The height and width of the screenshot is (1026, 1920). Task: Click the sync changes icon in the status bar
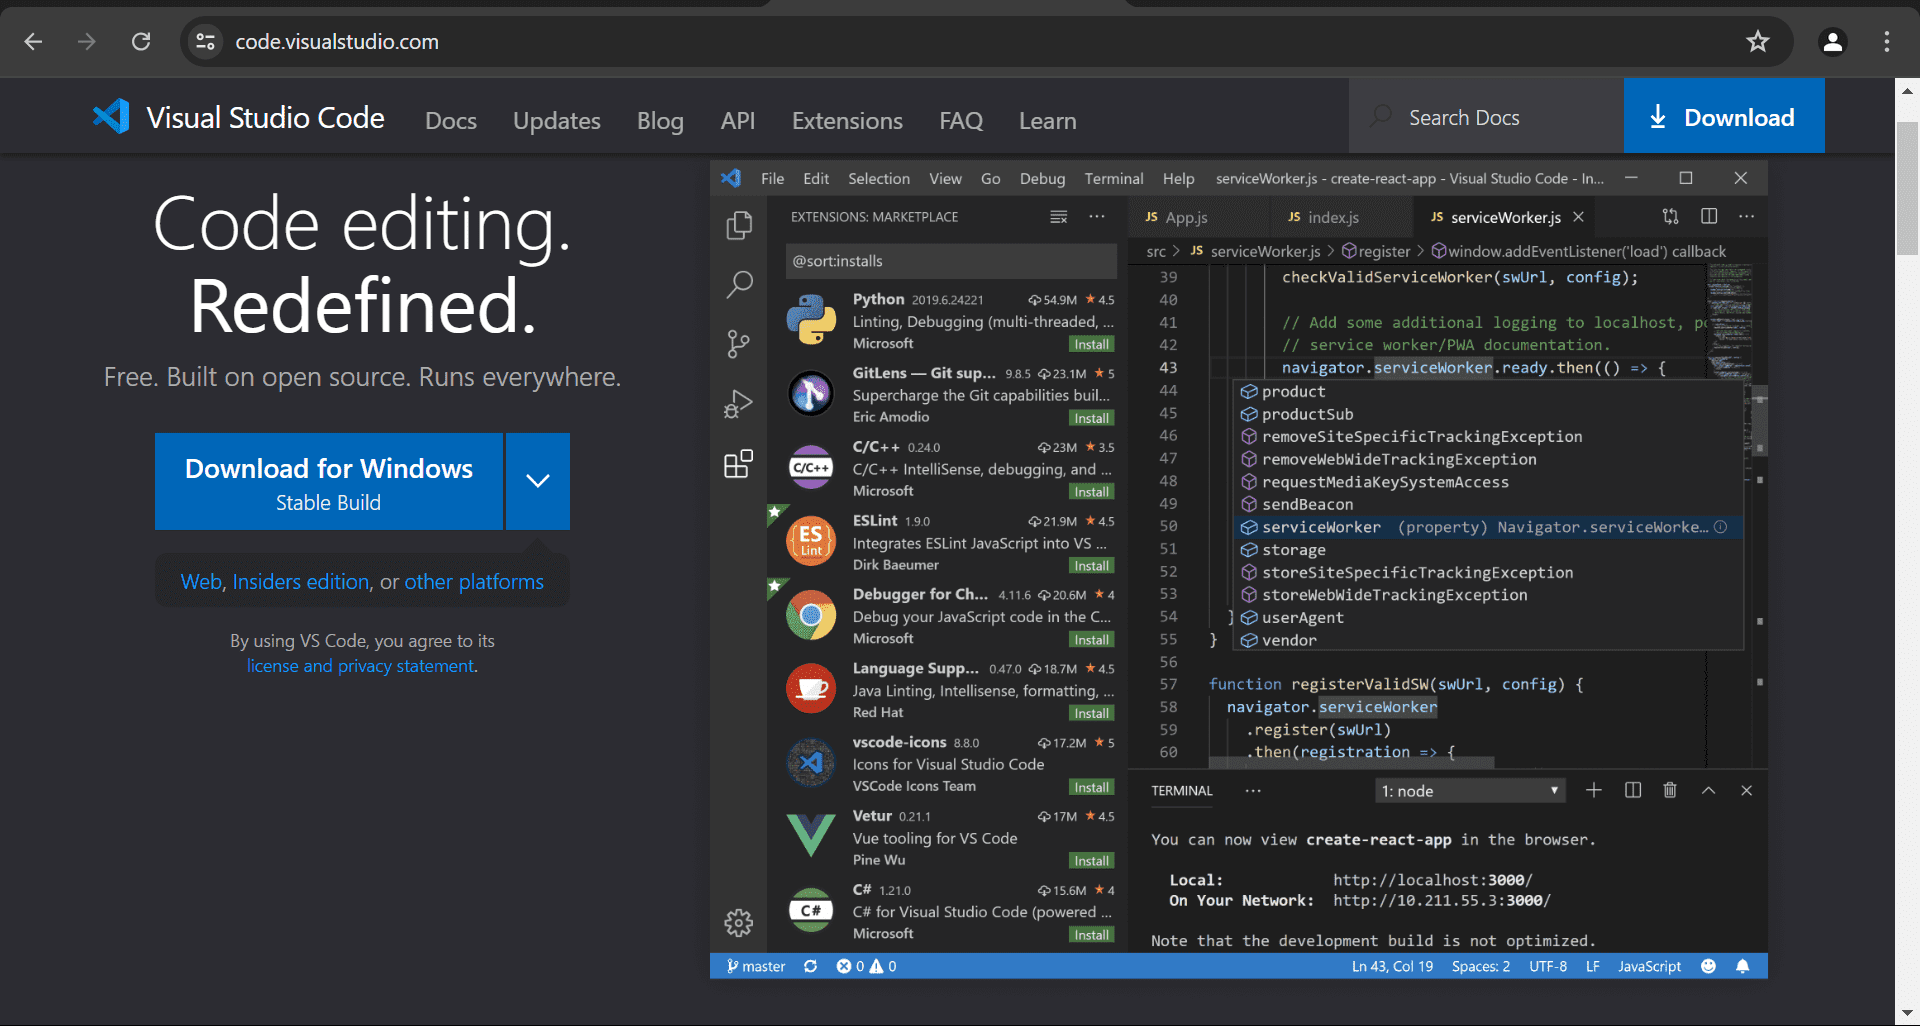(811, 966)
